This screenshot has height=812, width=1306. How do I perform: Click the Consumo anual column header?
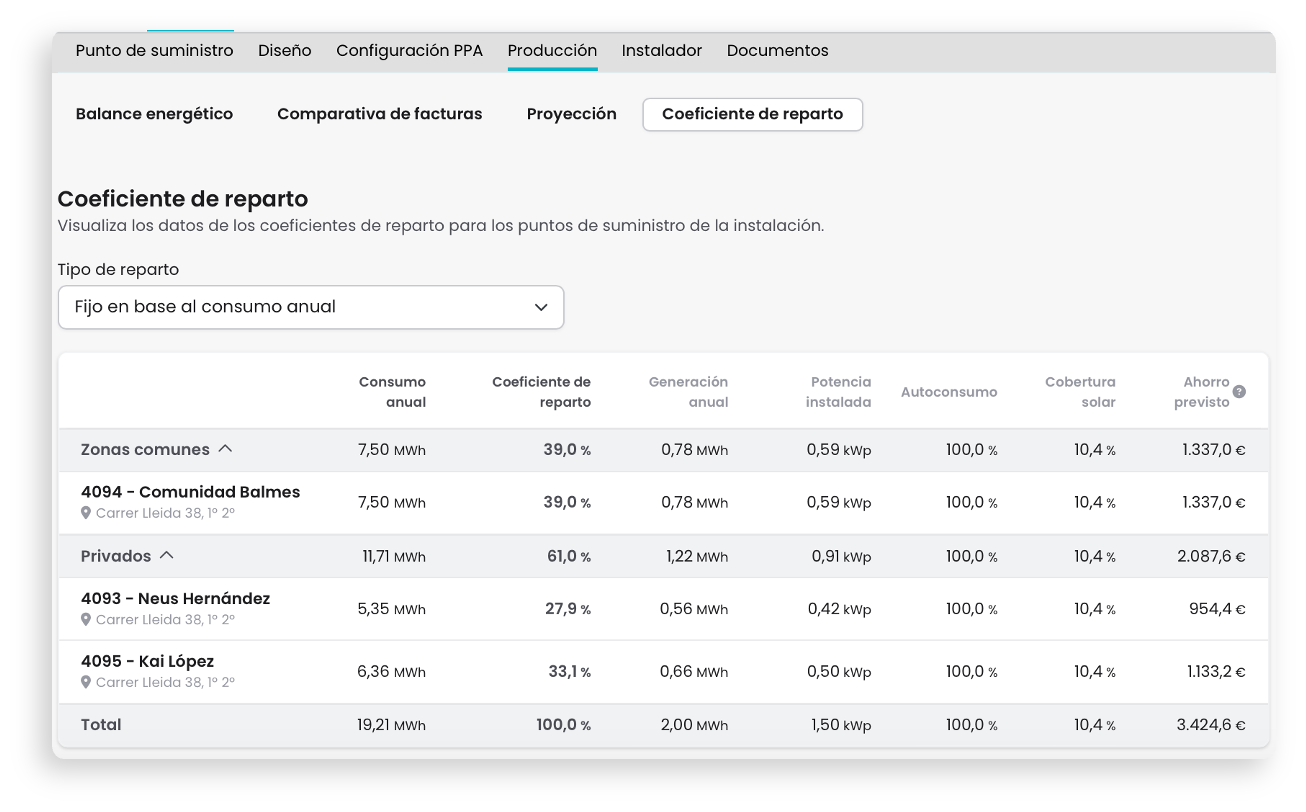[x=392, y=392]
